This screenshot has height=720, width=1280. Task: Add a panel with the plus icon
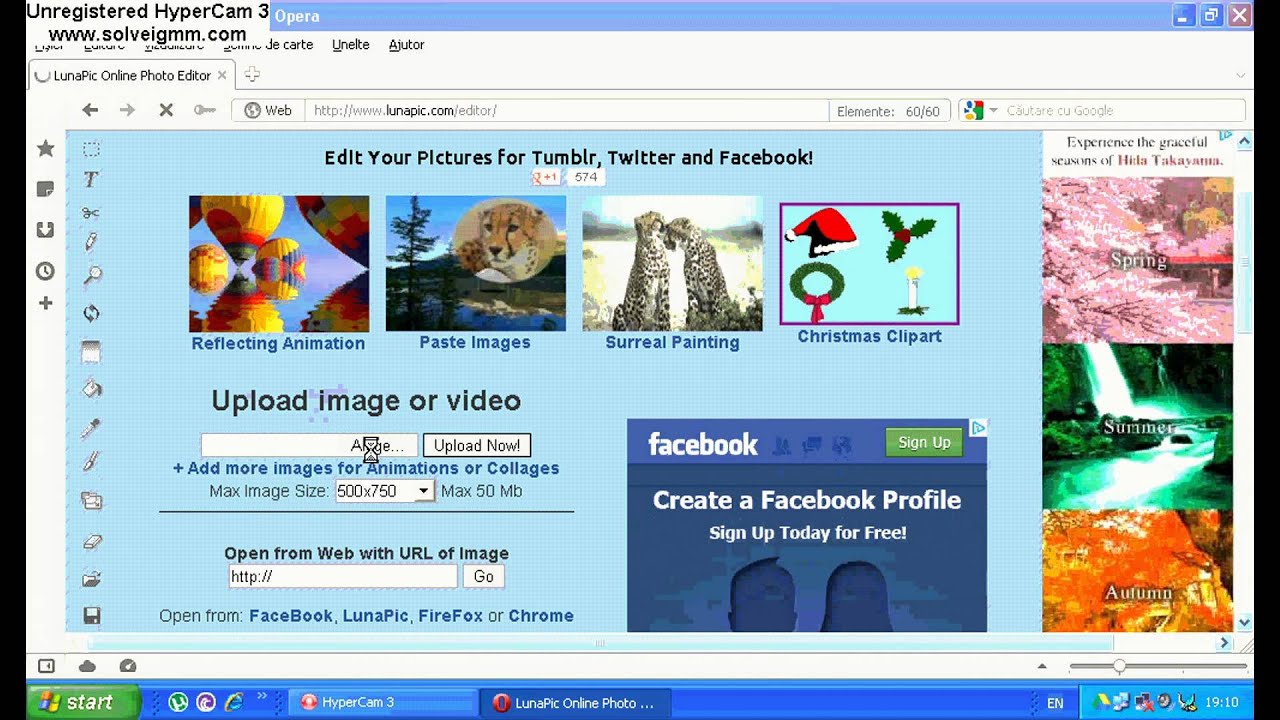pyautogui.click(x=45, y=303)
